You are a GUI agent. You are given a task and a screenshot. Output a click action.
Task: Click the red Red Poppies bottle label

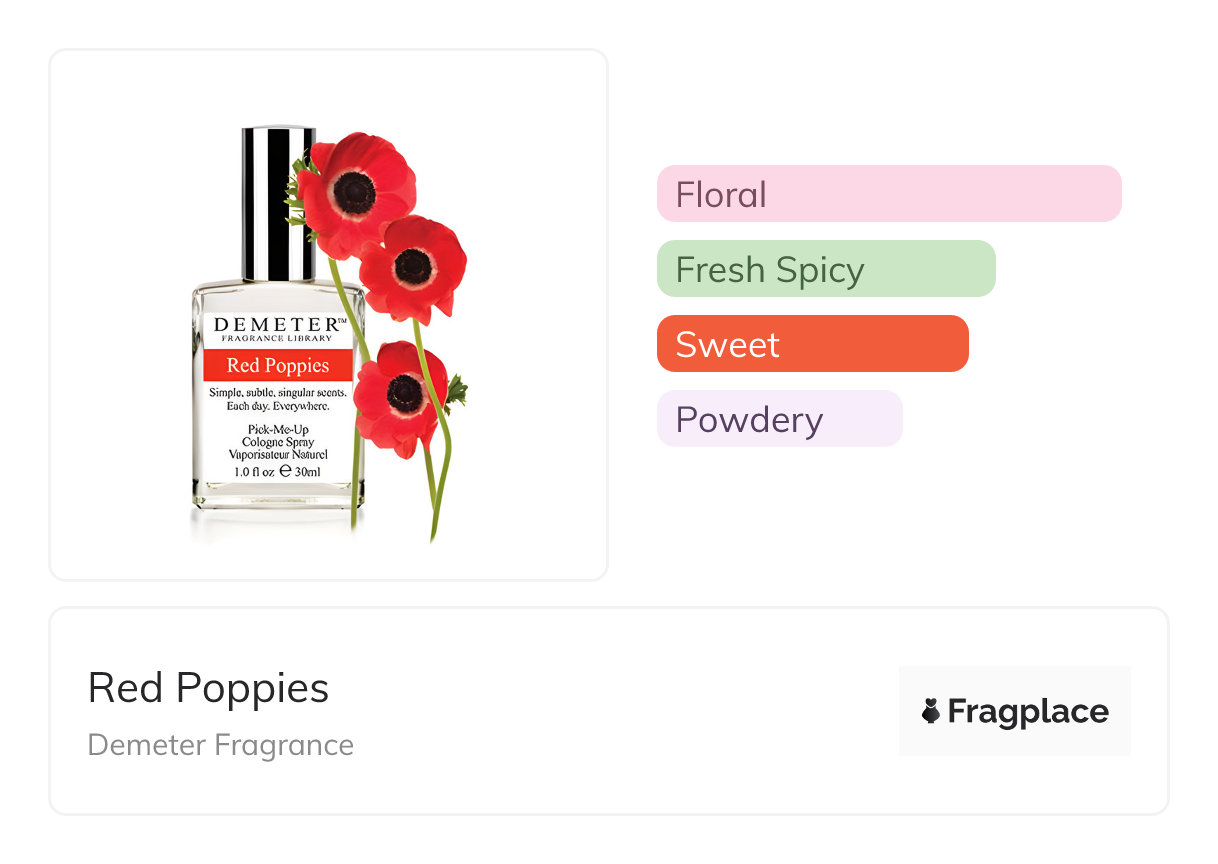[277, 365]
